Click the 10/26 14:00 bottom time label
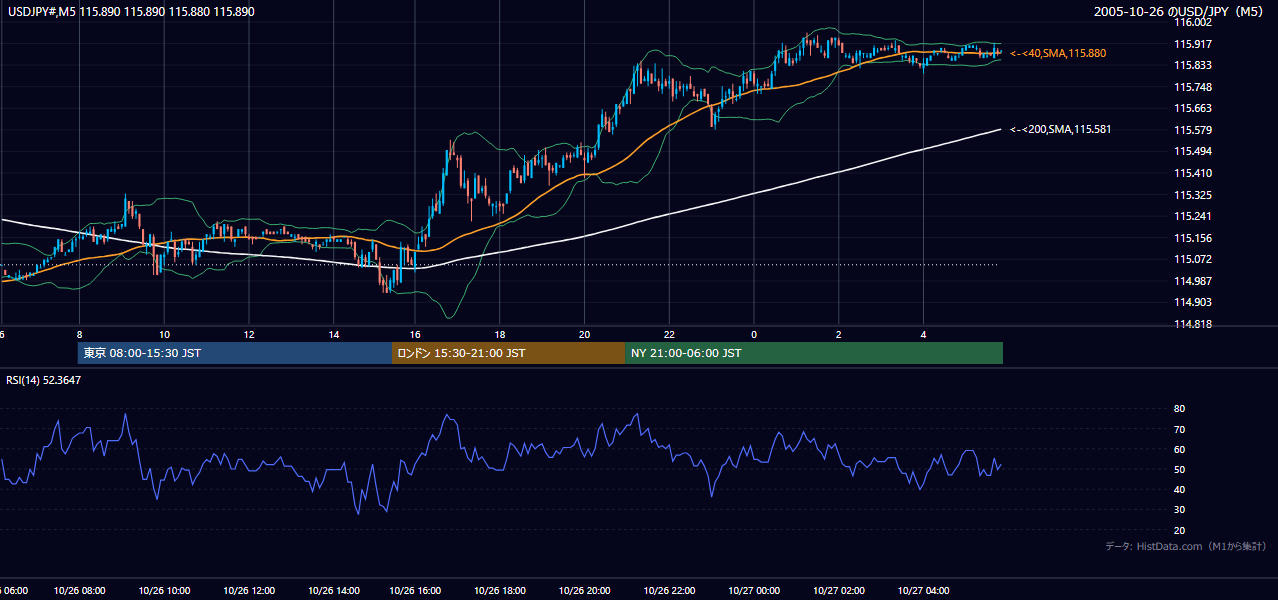1278x600 pixels. [334, 591]
